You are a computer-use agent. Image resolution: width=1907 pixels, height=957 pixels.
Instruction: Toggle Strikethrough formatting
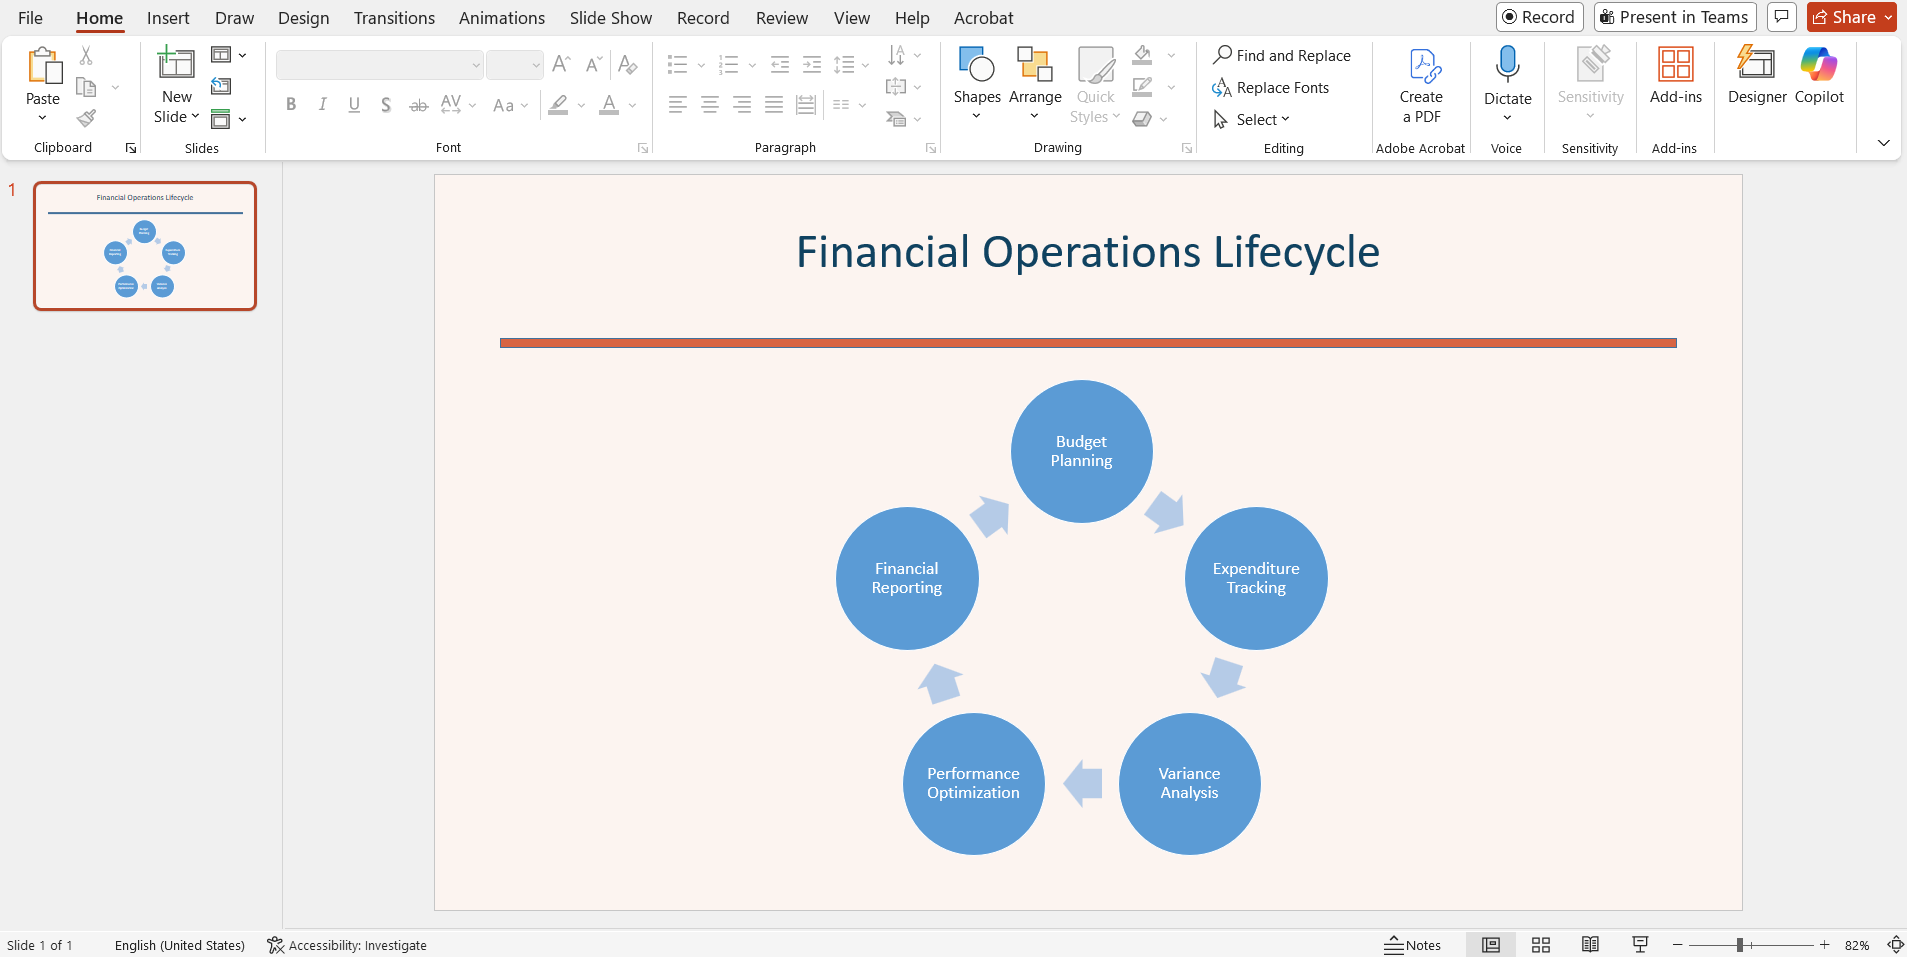pos(419,104)
